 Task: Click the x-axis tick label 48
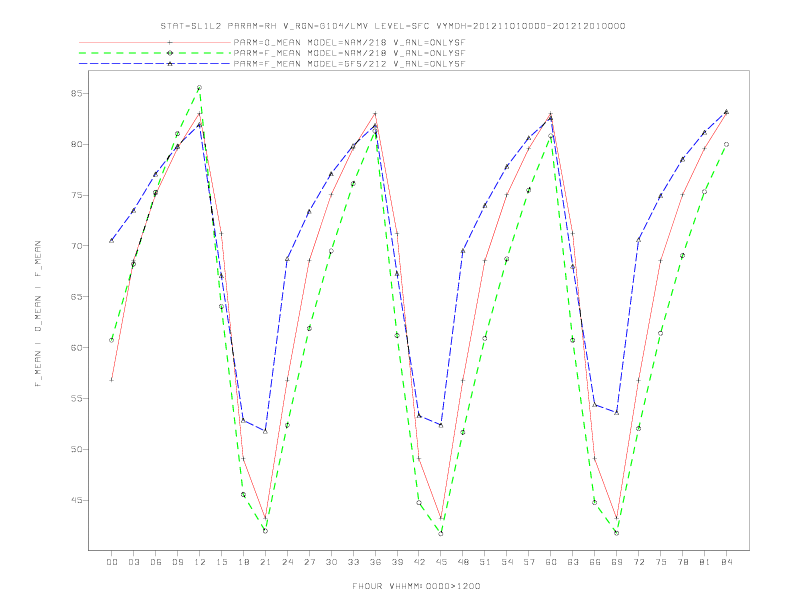coord(463,562)
